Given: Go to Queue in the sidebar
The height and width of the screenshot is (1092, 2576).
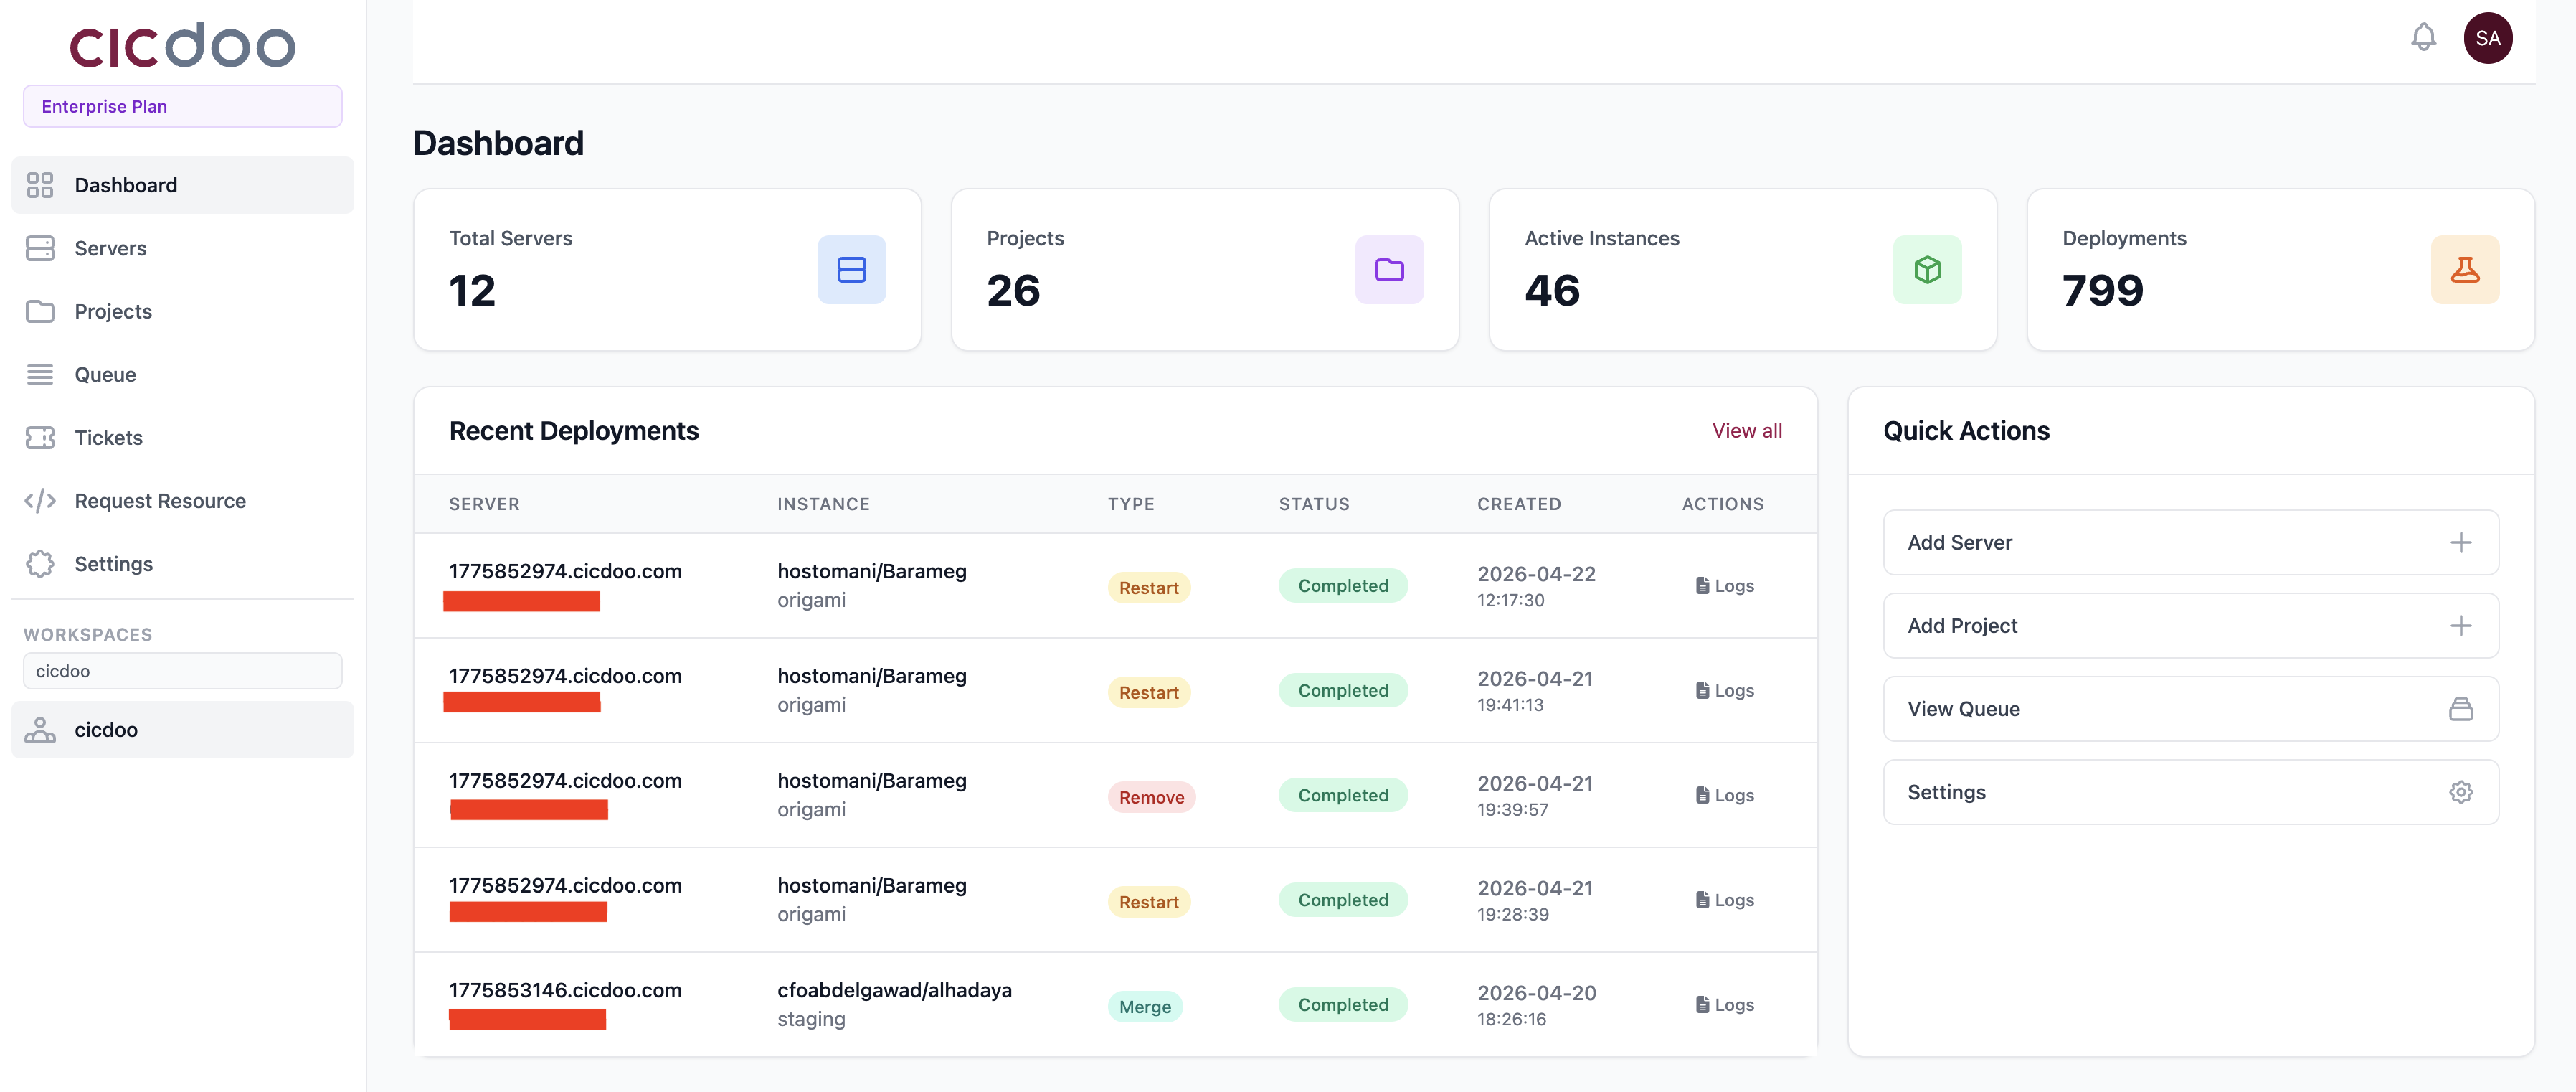Looking at the screenshot, I should (105, 375).
